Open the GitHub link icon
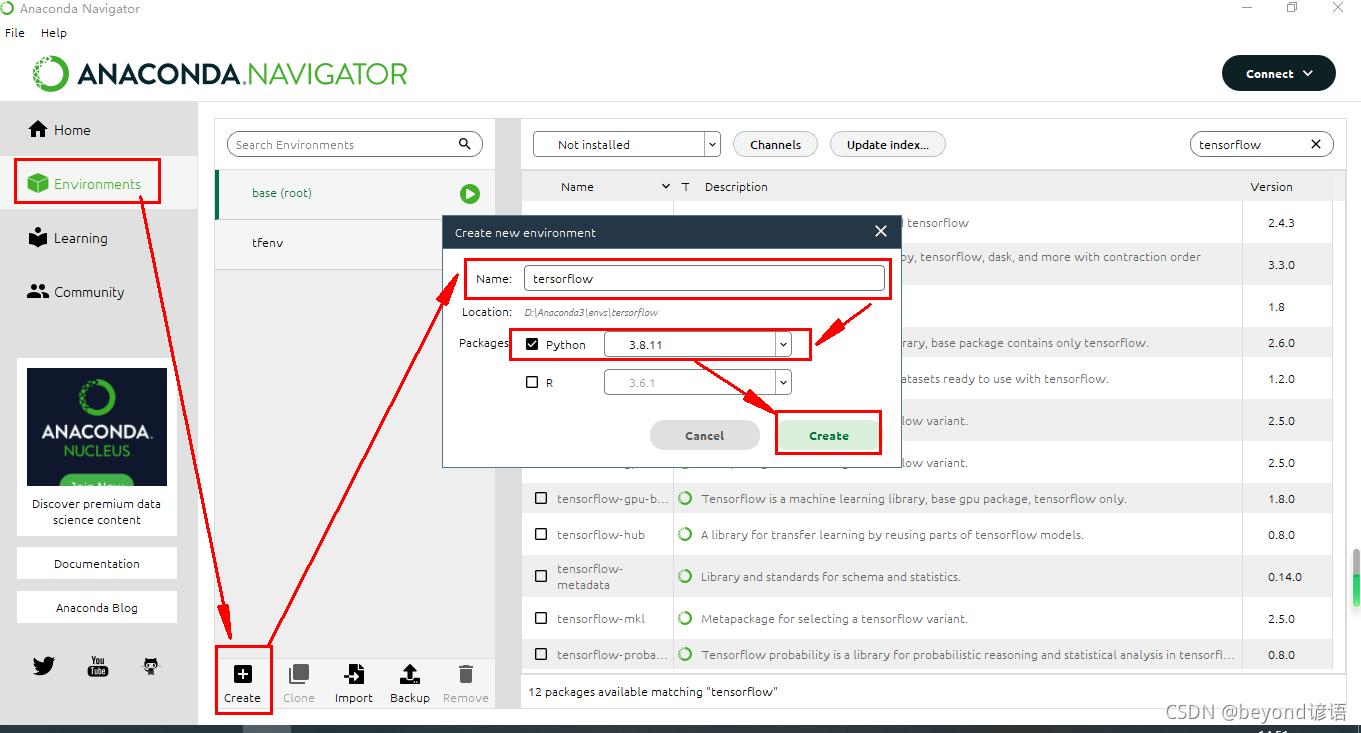 (x=151, y=666)
